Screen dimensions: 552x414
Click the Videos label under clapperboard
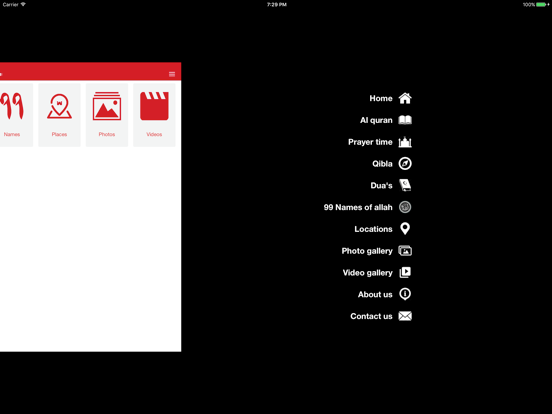(x=154, y=134)
